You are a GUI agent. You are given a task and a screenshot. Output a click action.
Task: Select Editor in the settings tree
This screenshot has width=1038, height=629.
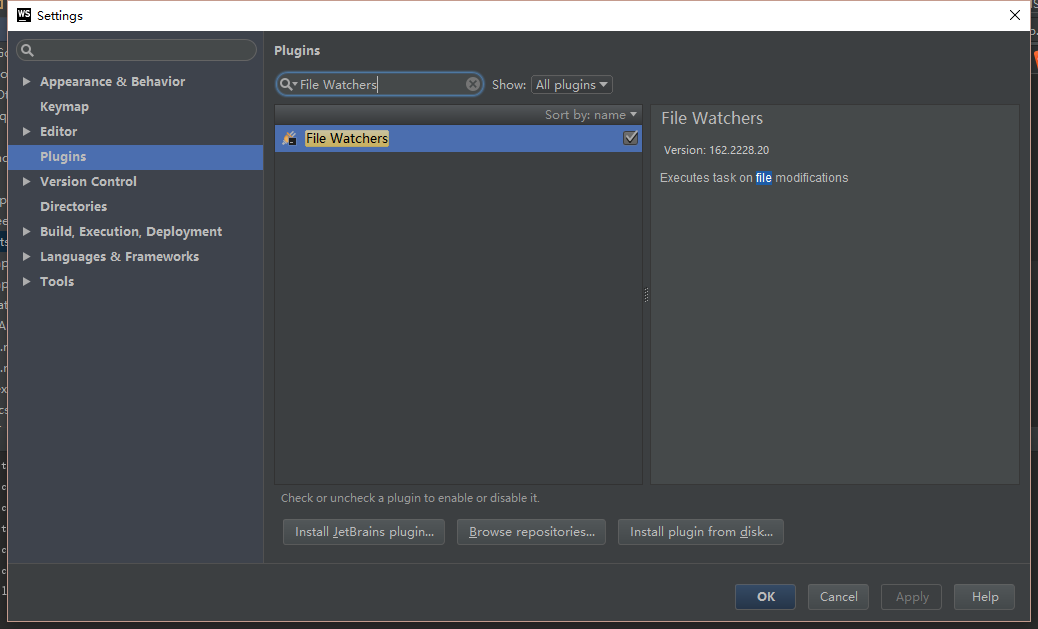click(58, 131)
